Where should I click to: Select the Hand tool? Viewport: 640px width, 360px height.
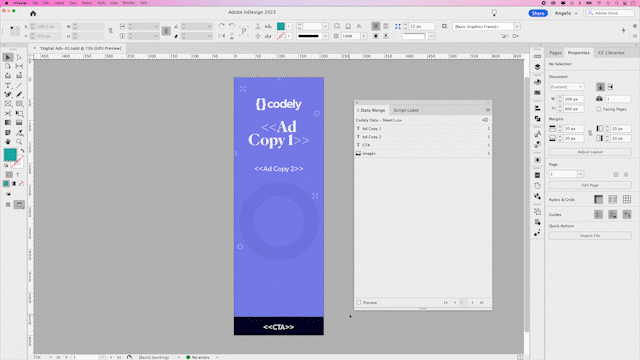coord(8,142)
